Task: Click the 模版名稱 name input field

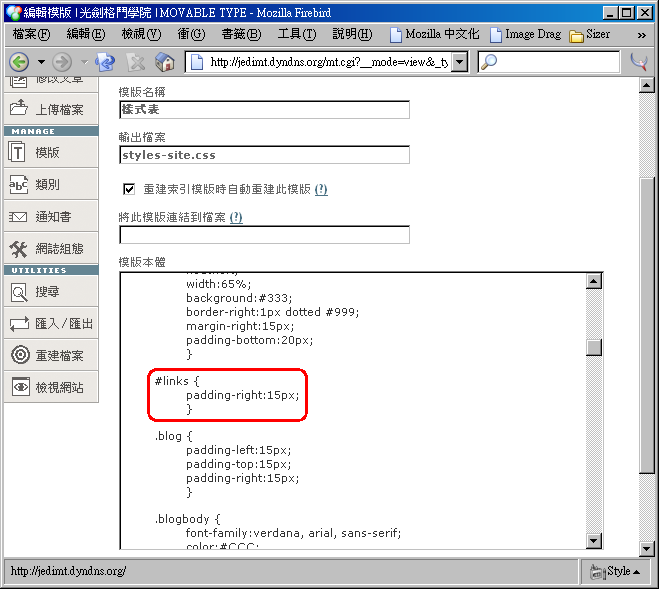Action: [264, 110]
